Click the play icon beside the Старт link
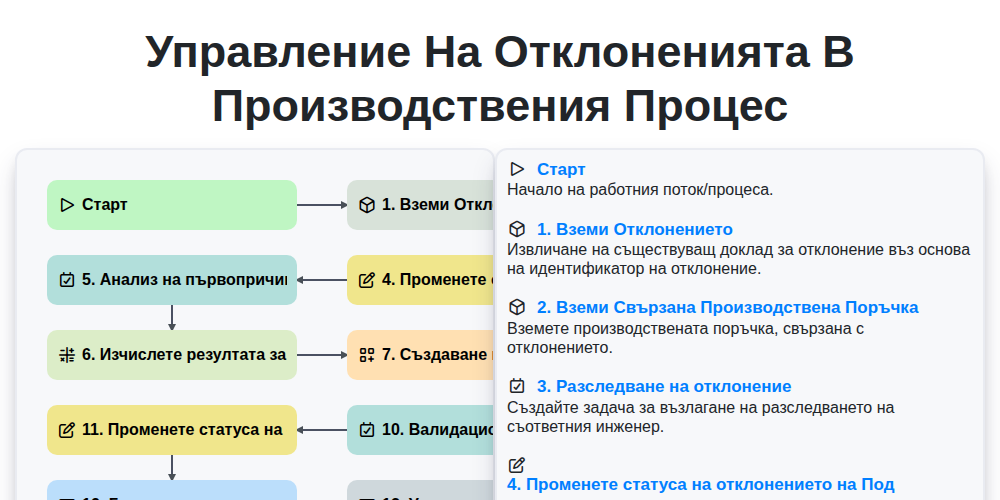 coord(517,169)
